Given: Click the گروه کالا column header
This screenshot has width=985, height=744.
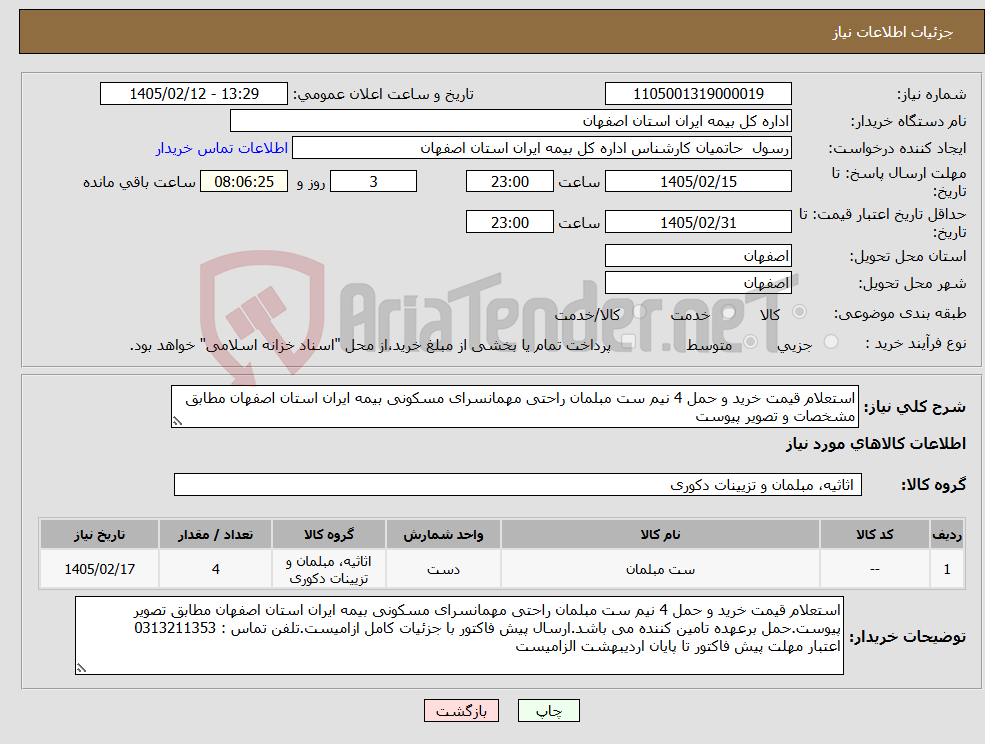Looking at the screenshot, I should click(x=329, y=535).
